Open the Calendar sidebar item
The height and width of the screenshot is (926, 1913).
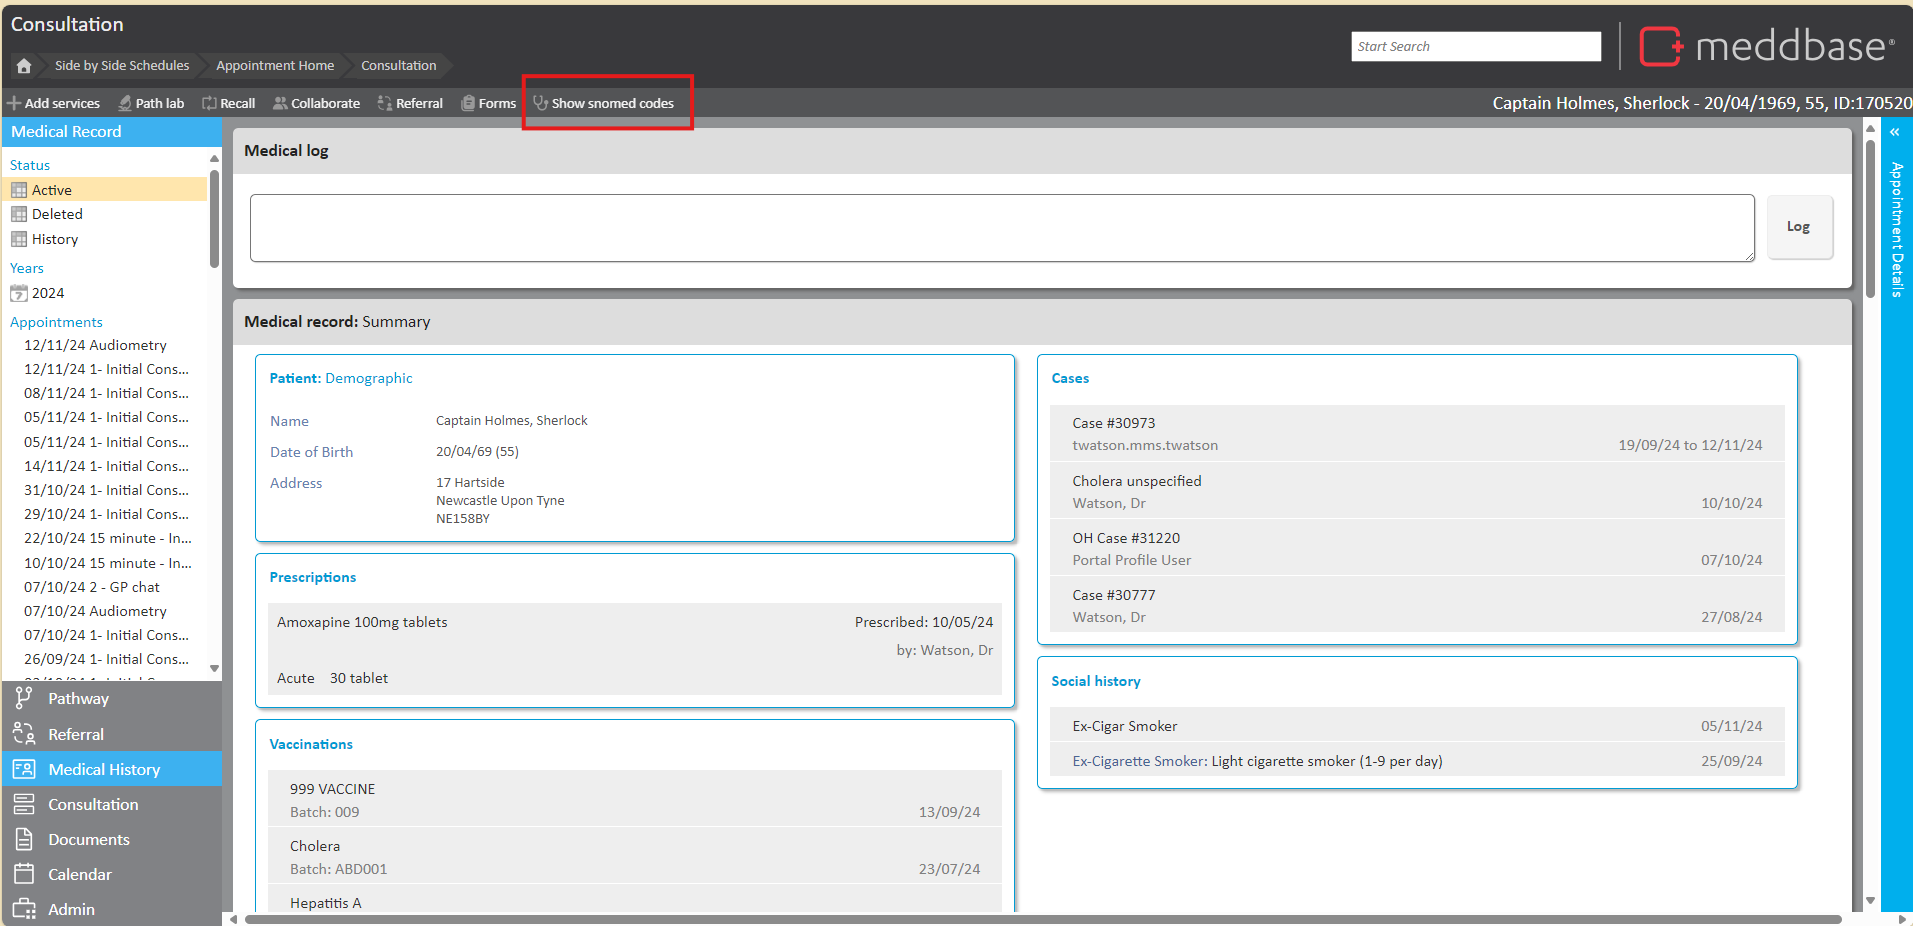pos(79,875)
